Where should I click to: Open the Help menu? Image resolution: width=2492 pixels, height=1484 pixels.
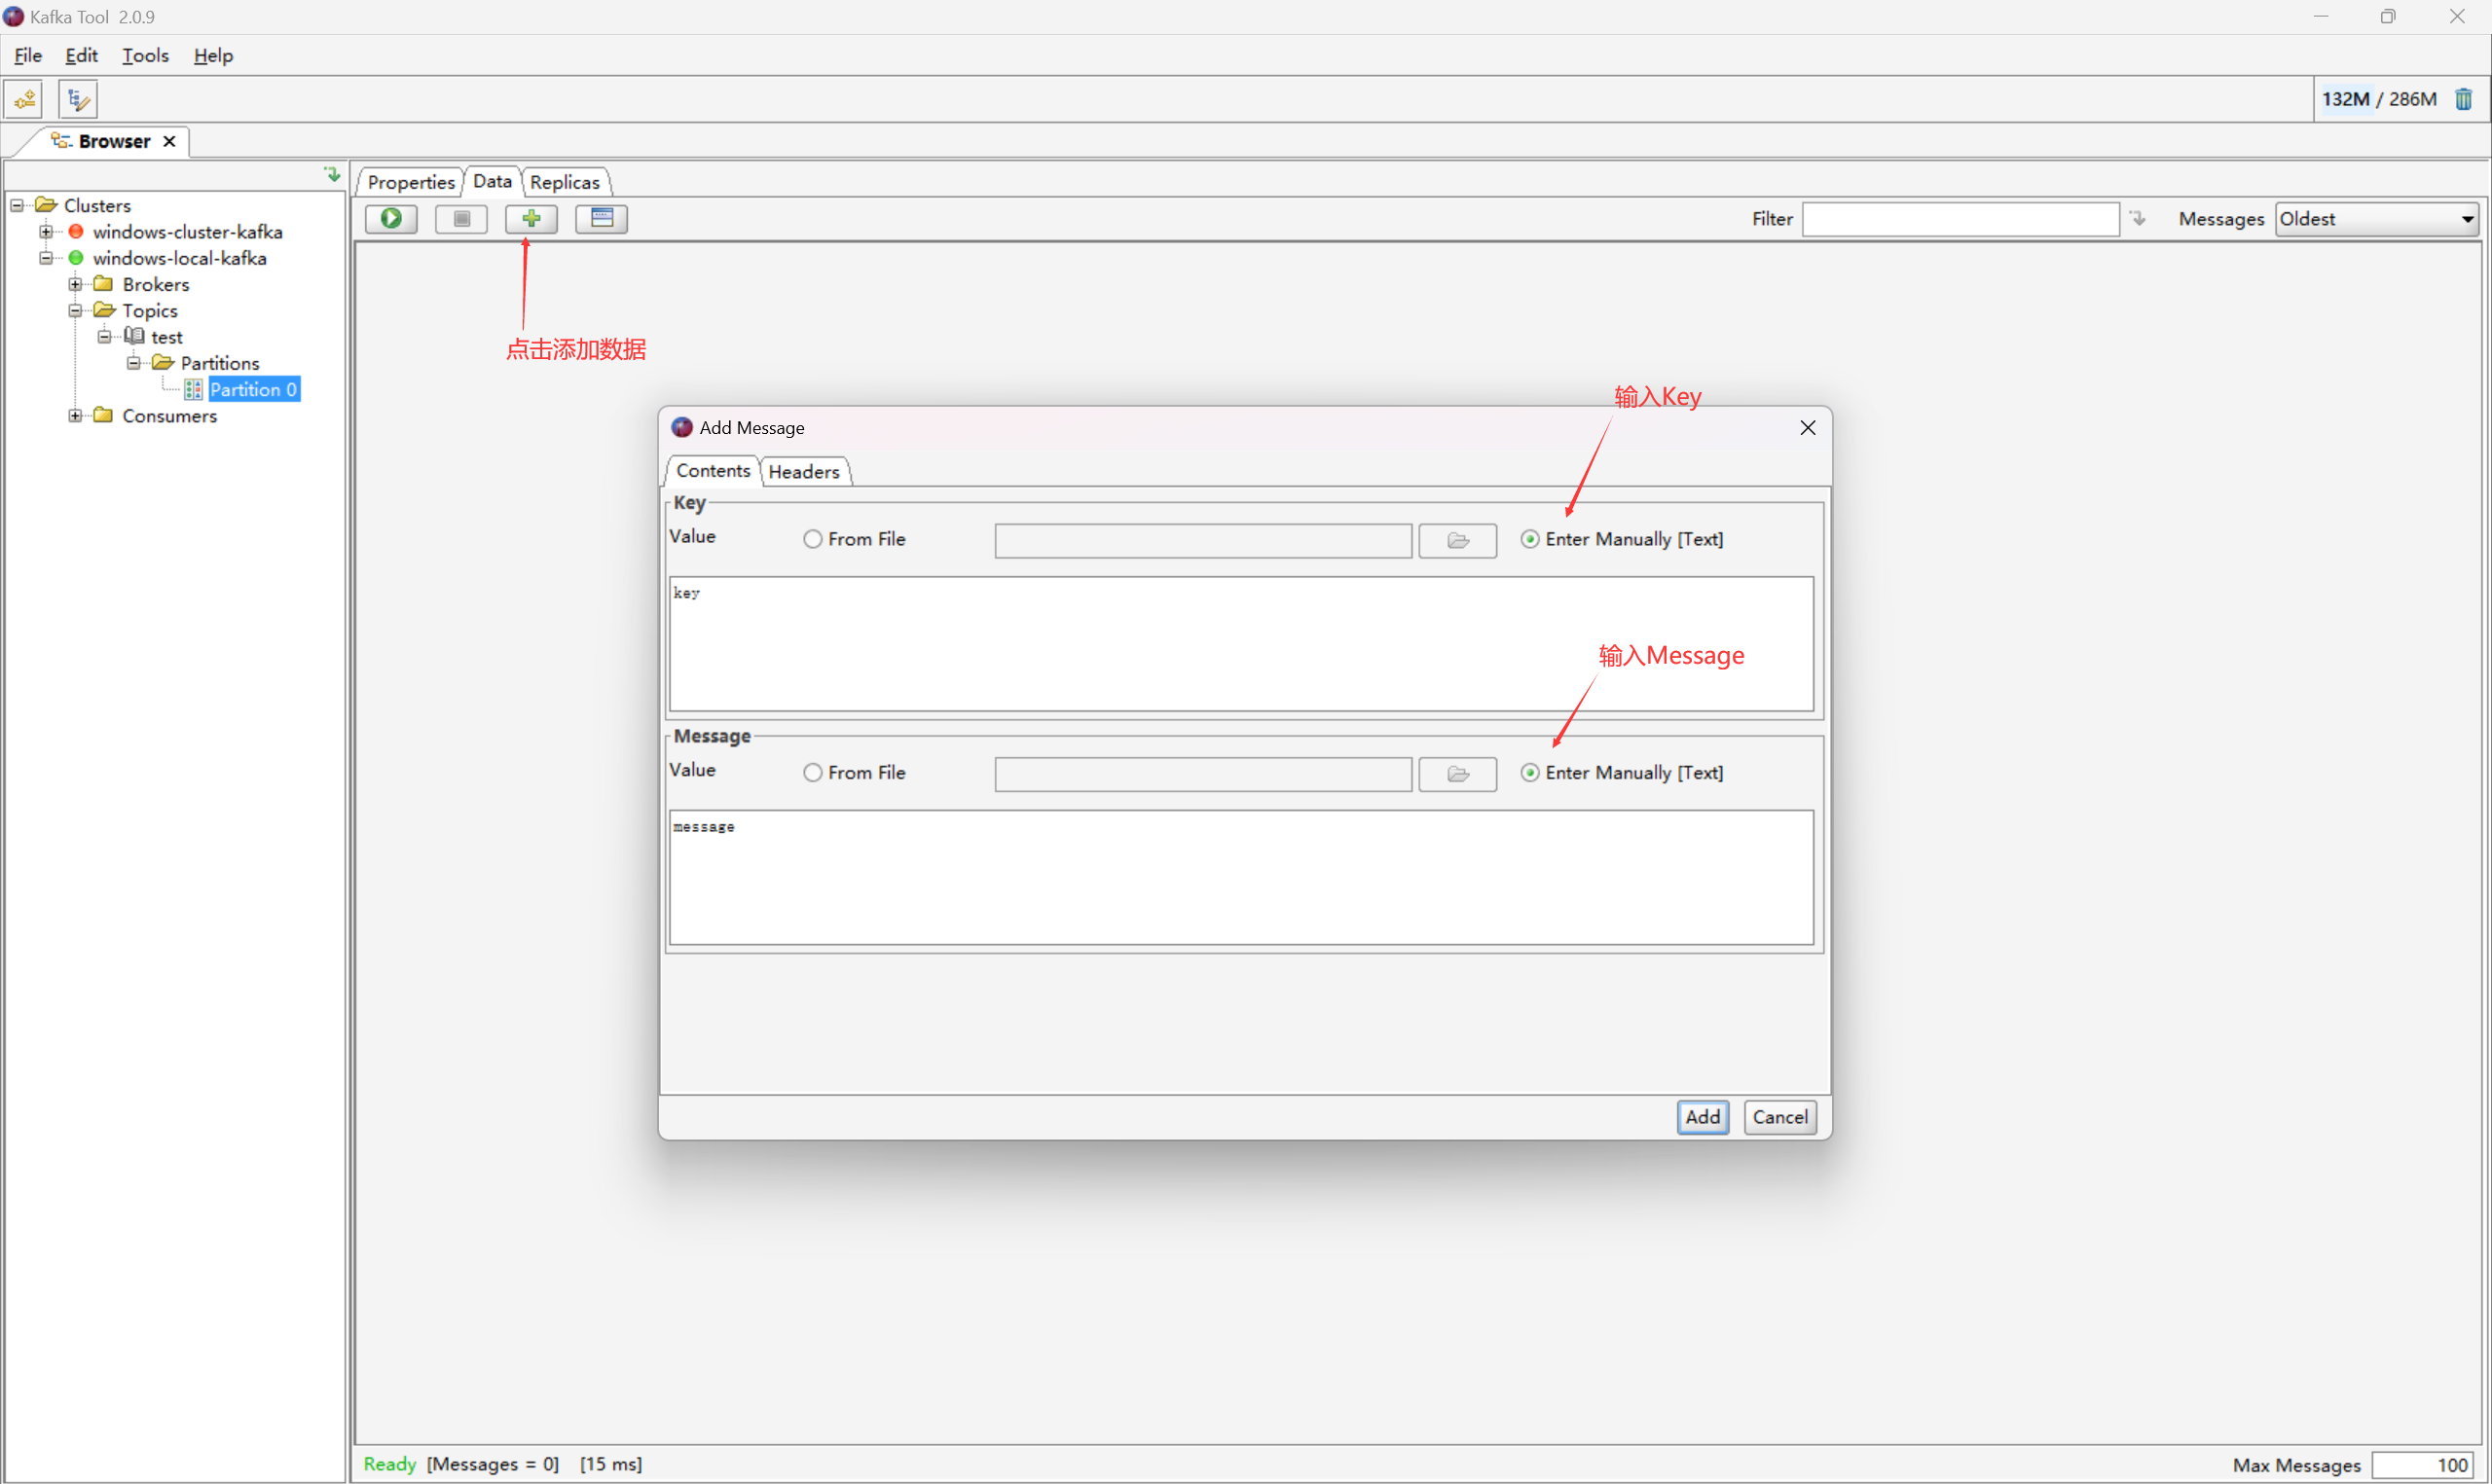tap(213, 55)
